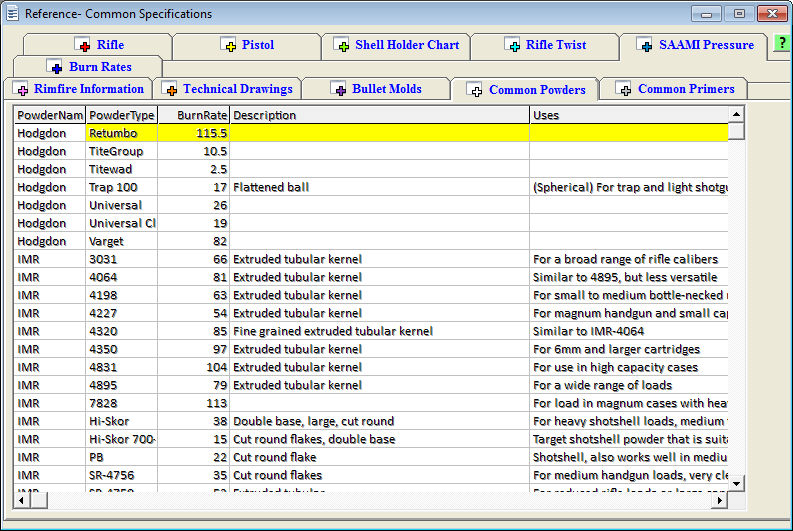Image resolution: width=793 pixels, height=531 pixels.
Task: Click the IMR 3031 powder type cell
Action: pos(122,259)
